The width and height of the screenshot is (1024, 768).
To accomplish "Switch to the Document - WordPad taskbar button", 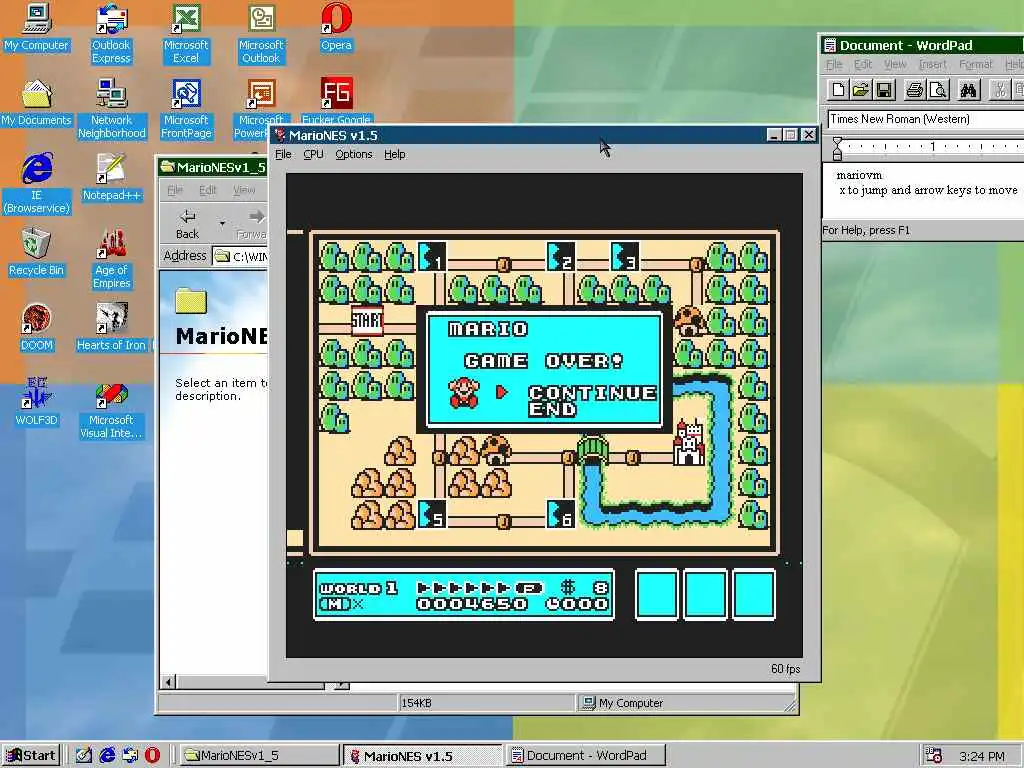I will [x=586, y=756].
